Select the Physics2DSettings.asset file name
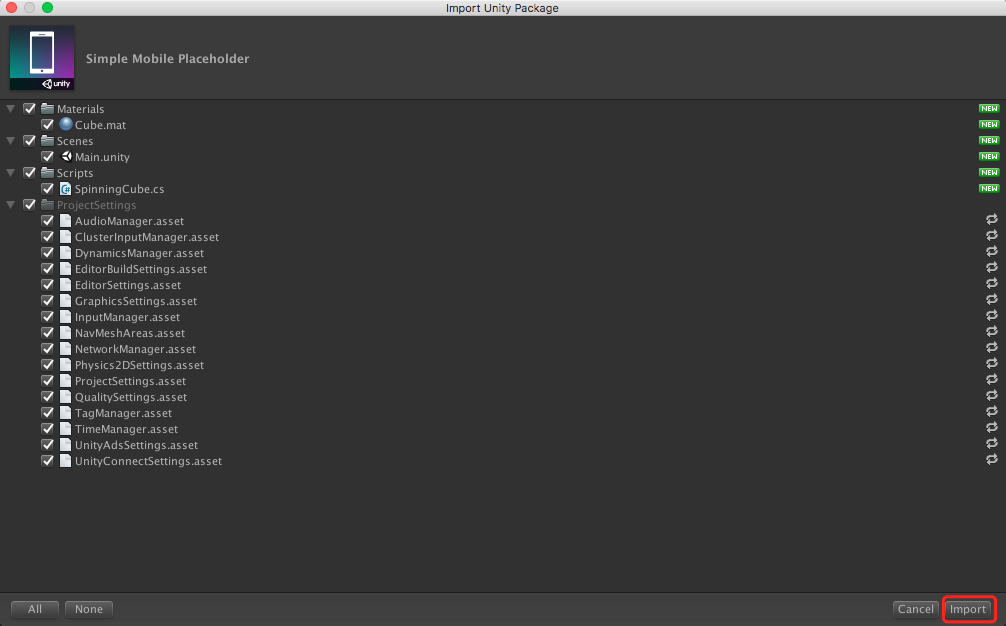 pyautogui.click(x=139, y=366)
